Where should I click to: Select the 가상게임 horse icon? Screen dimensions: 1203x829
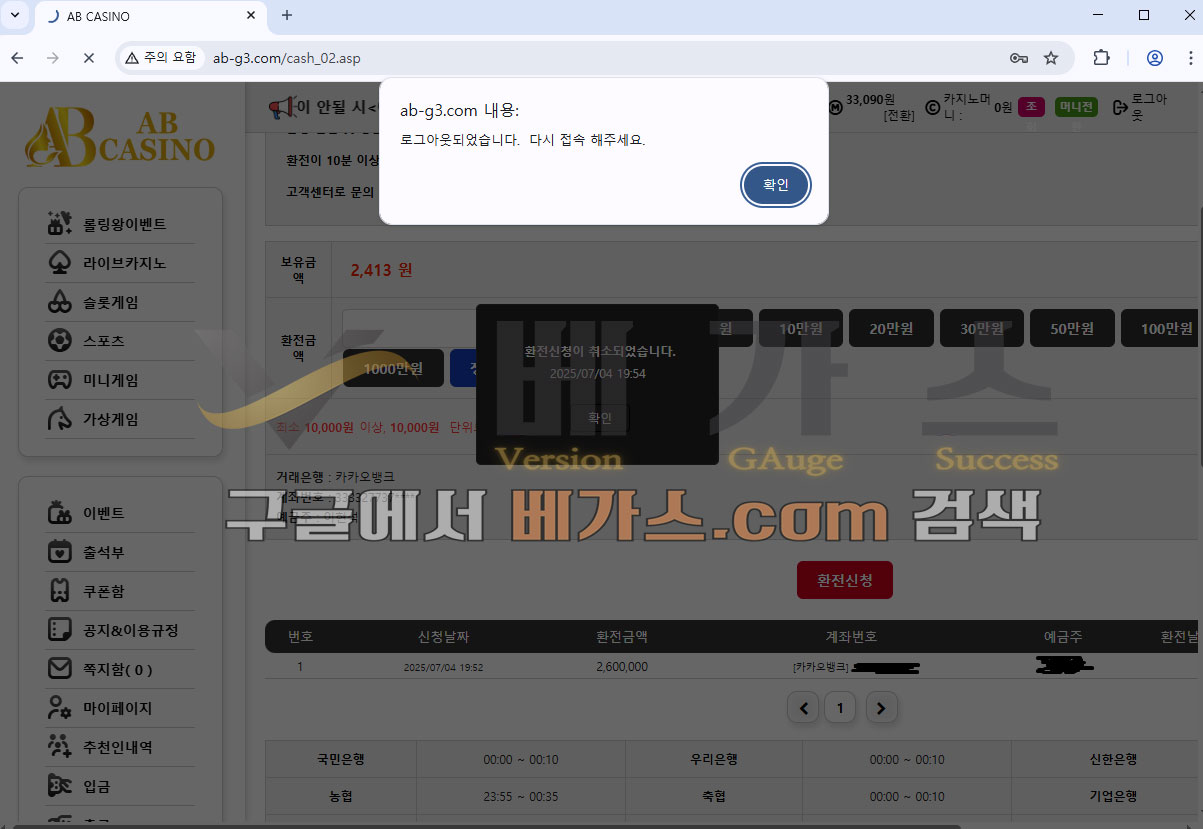[x=59, y=419]
